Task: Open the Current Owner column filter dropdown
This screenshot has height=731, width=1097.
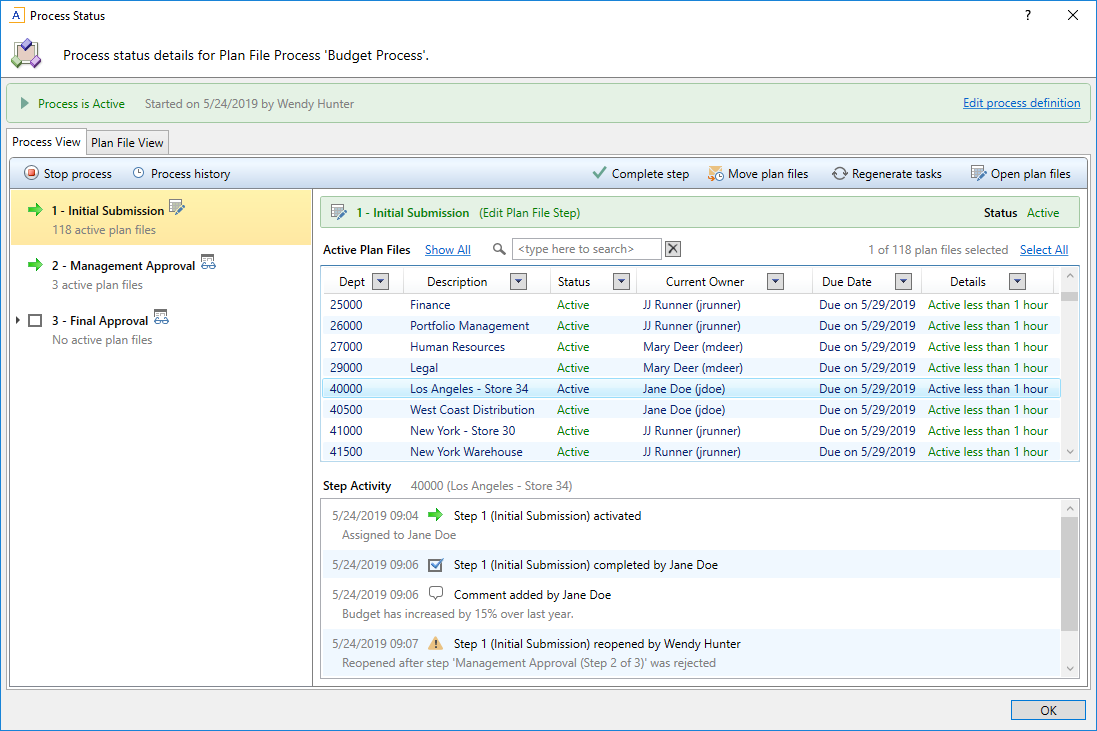Action: click(775, 281)
